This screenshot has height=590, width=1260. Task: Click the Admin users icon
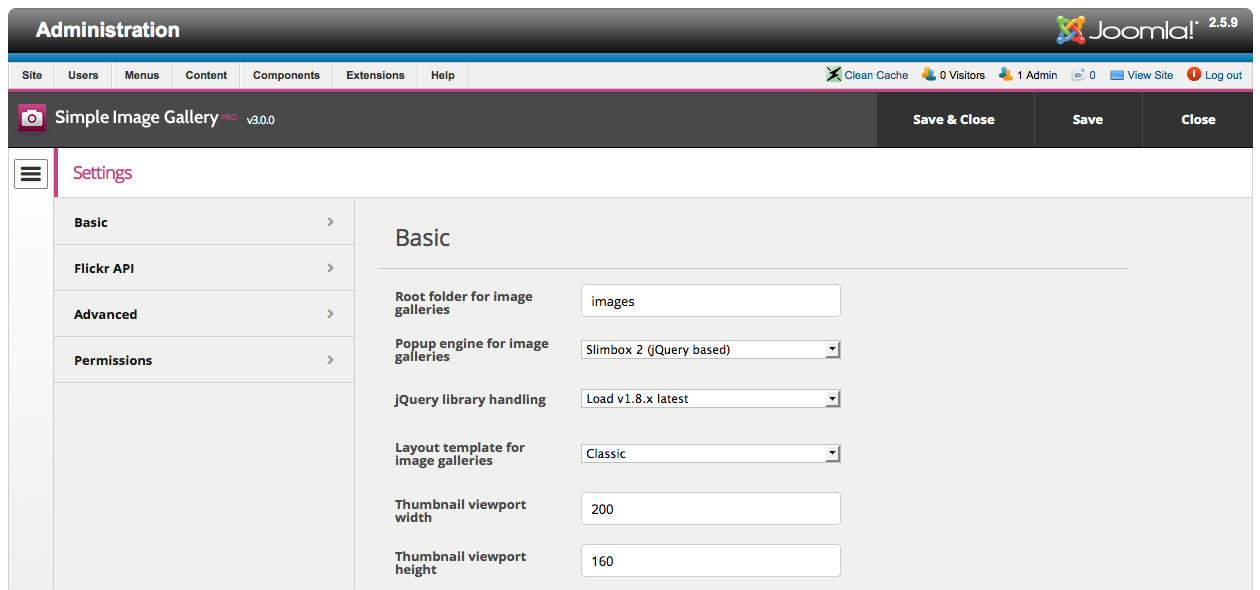(x=1006, y=75)
